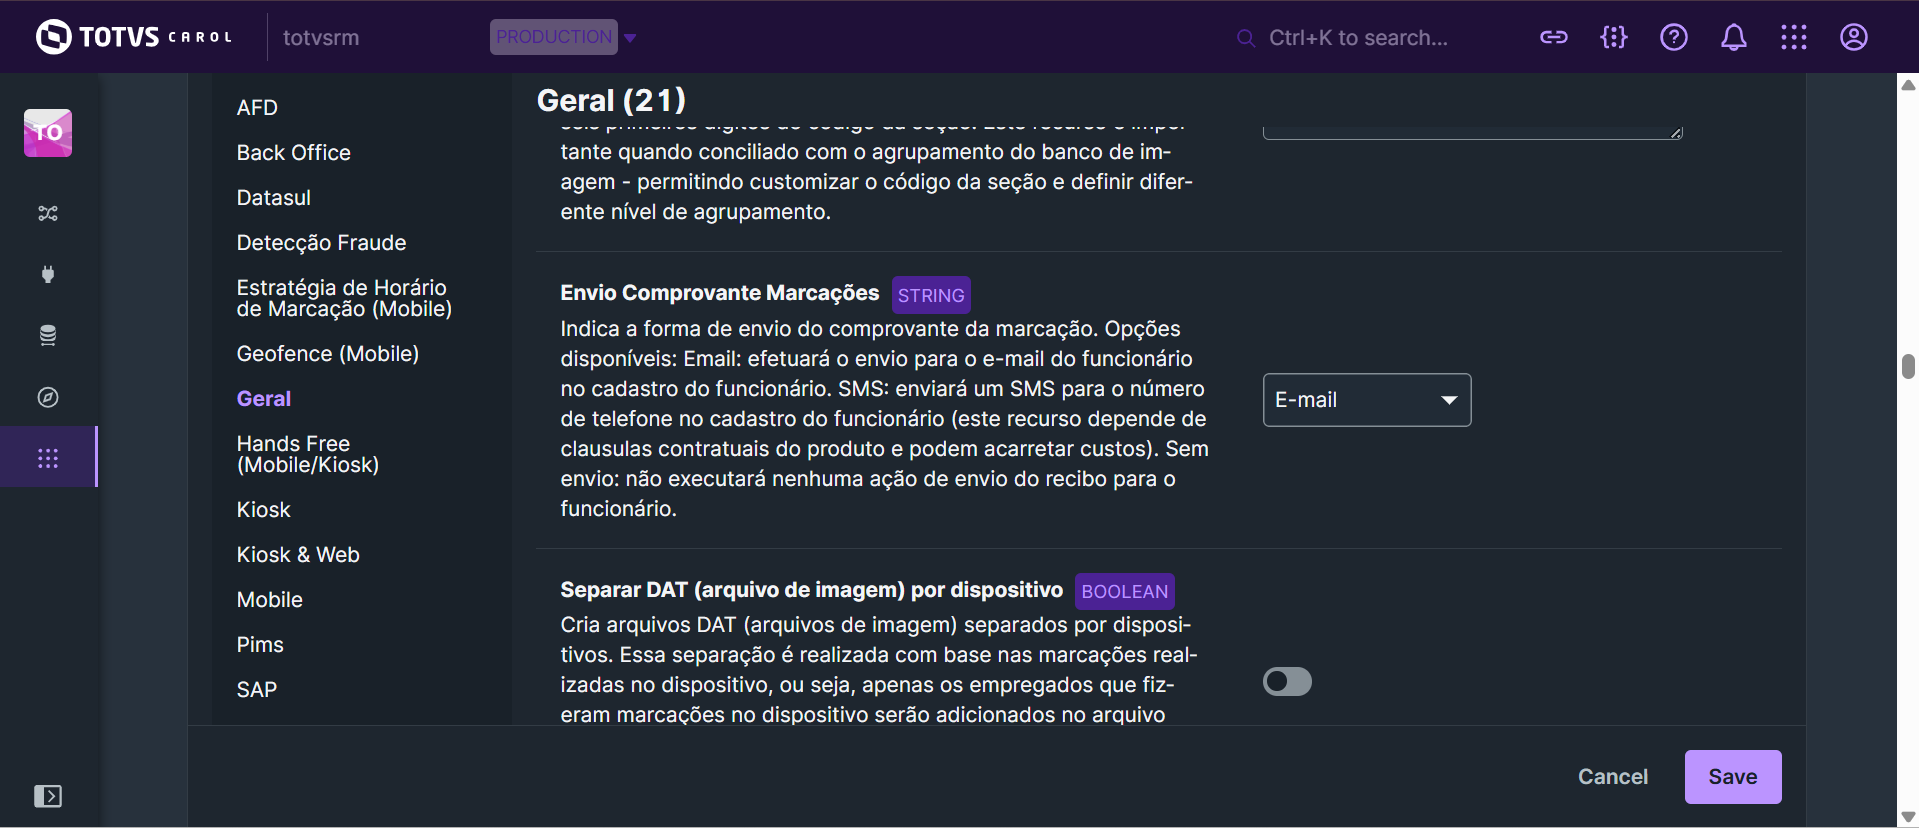1919x828 pixels.
Task: Open the Kiosk & Web category
Action: tap(298, 555)
